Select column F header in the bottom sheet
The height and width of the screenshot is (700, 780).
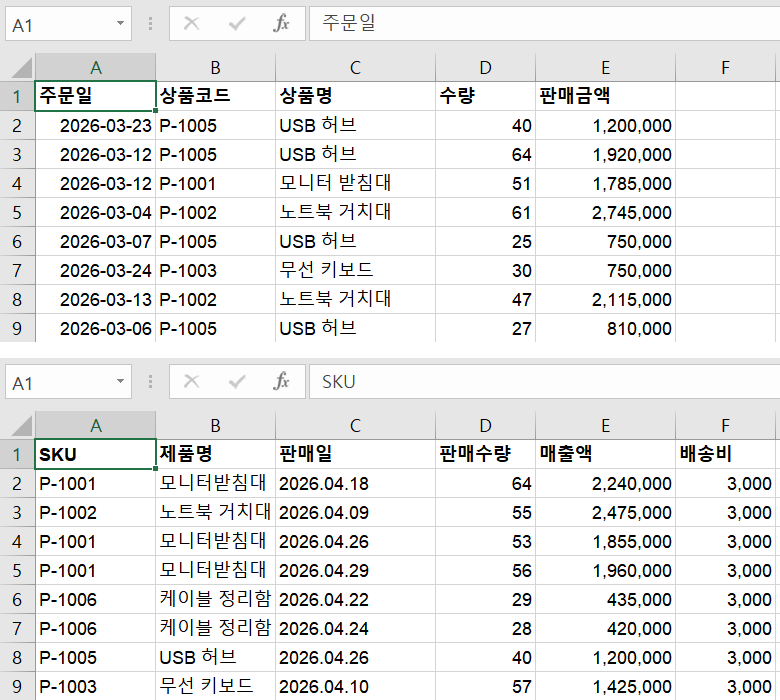(x=725, y=426)
